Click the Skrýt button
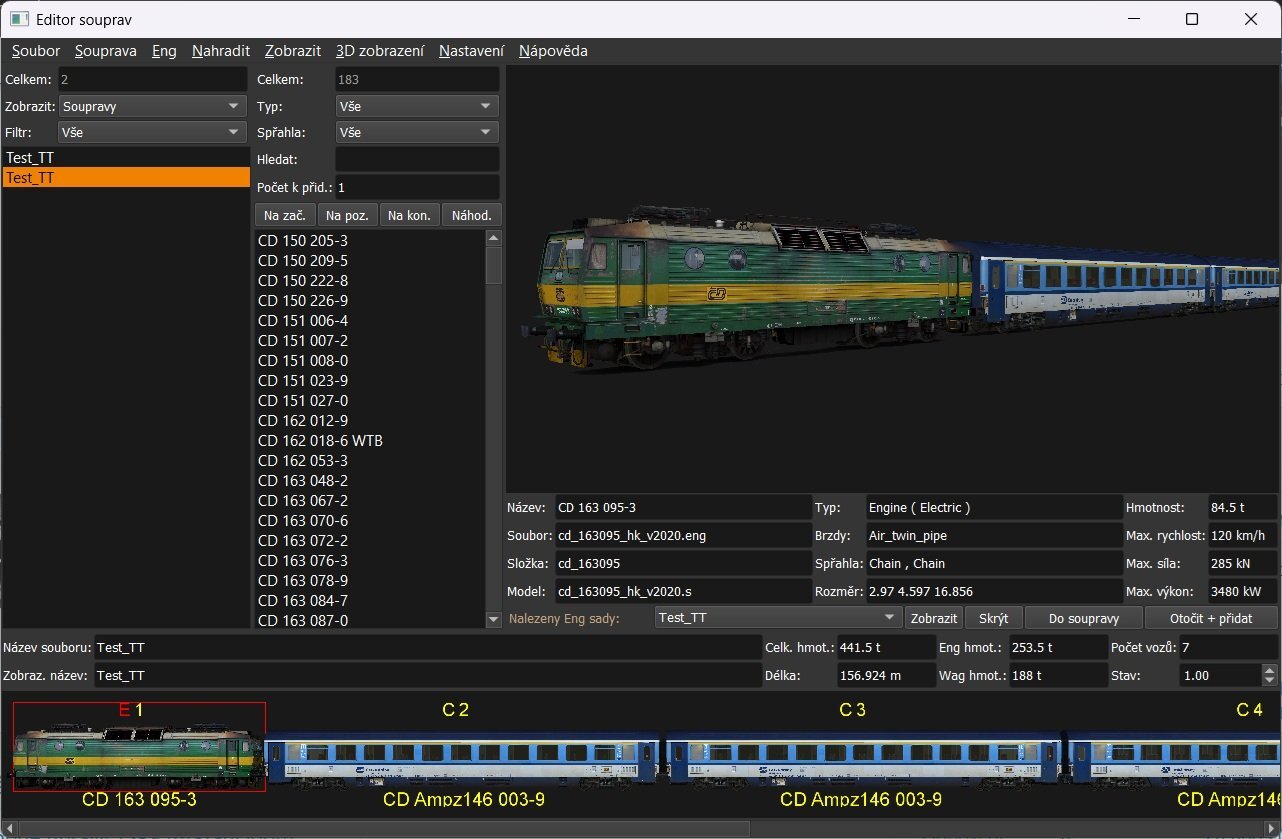The height and width of the screenshot is (839, 1282). click(993, 618)
